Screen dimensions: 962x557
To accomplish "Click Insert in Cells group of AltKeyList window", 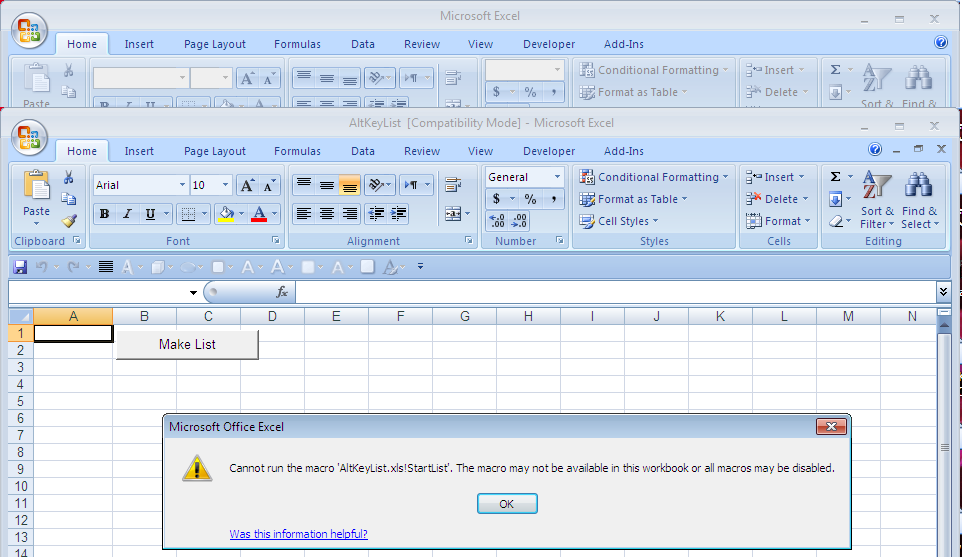I will pos(775,177).
